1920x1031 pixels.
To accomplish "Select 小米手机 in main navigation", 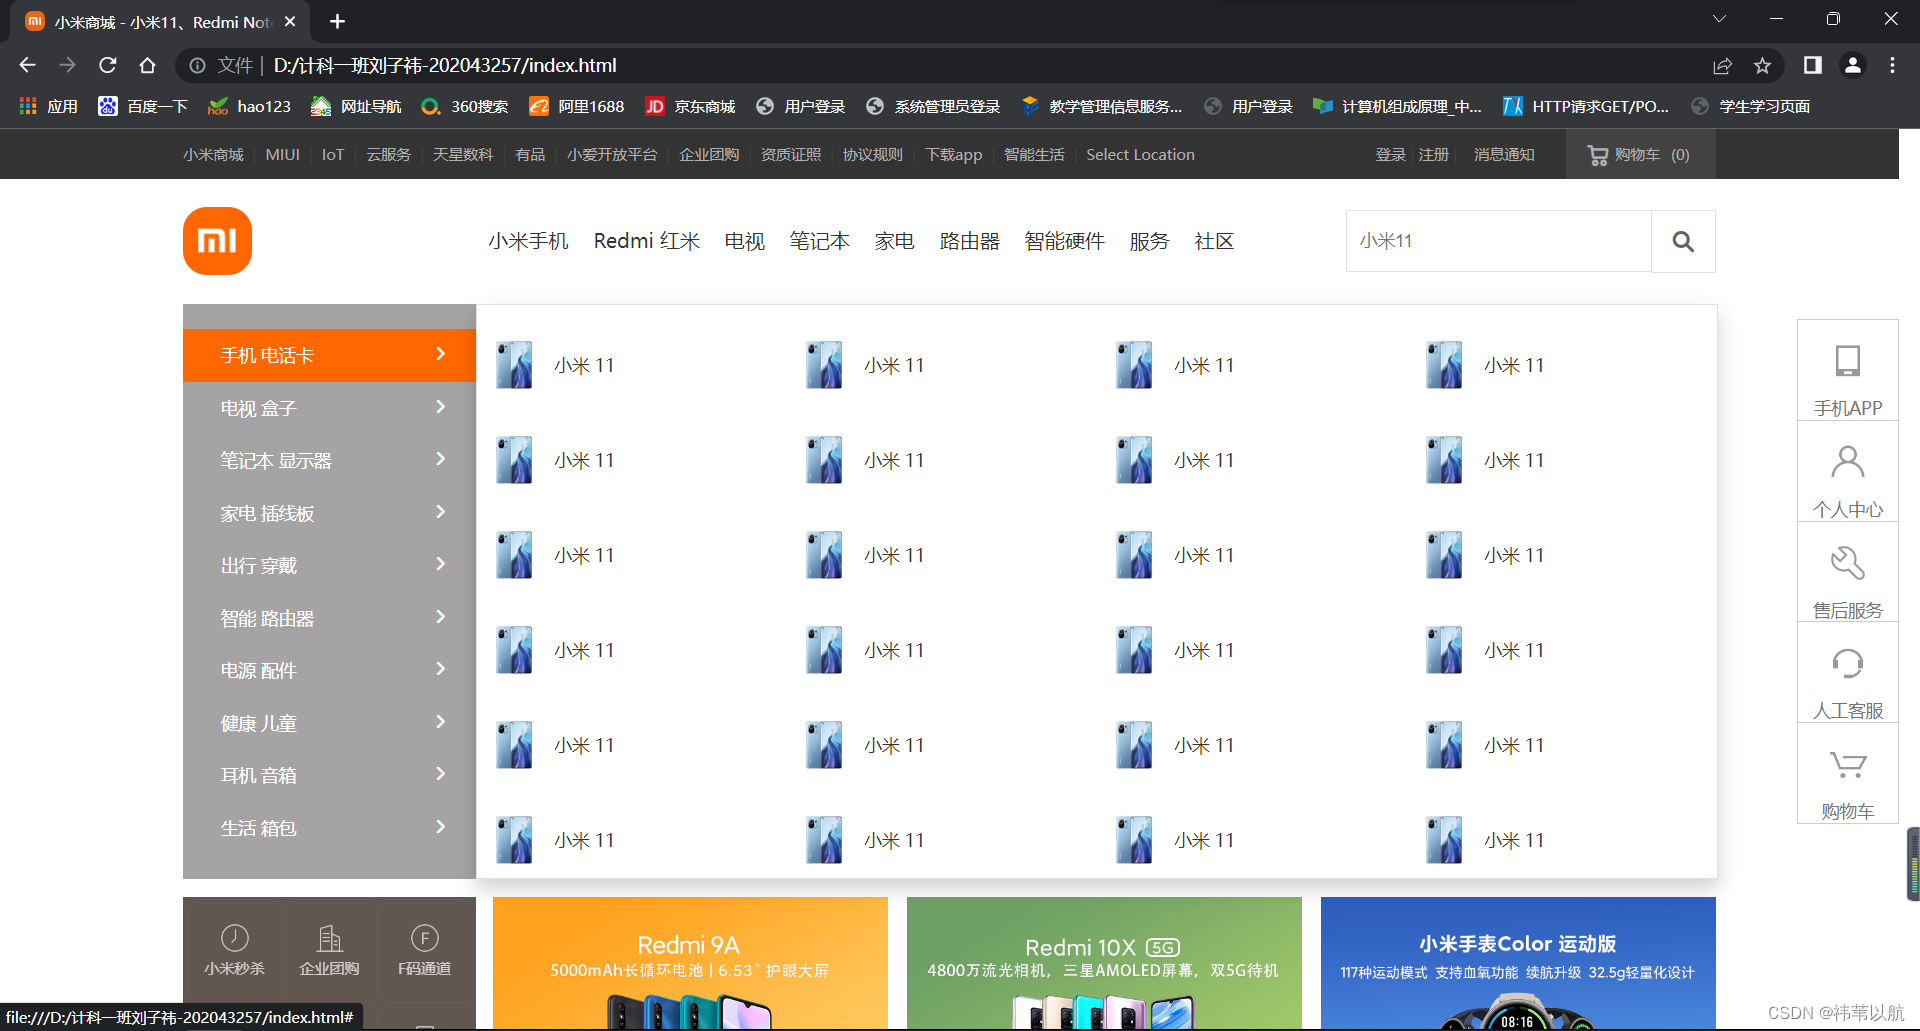I will click(528, 241).
